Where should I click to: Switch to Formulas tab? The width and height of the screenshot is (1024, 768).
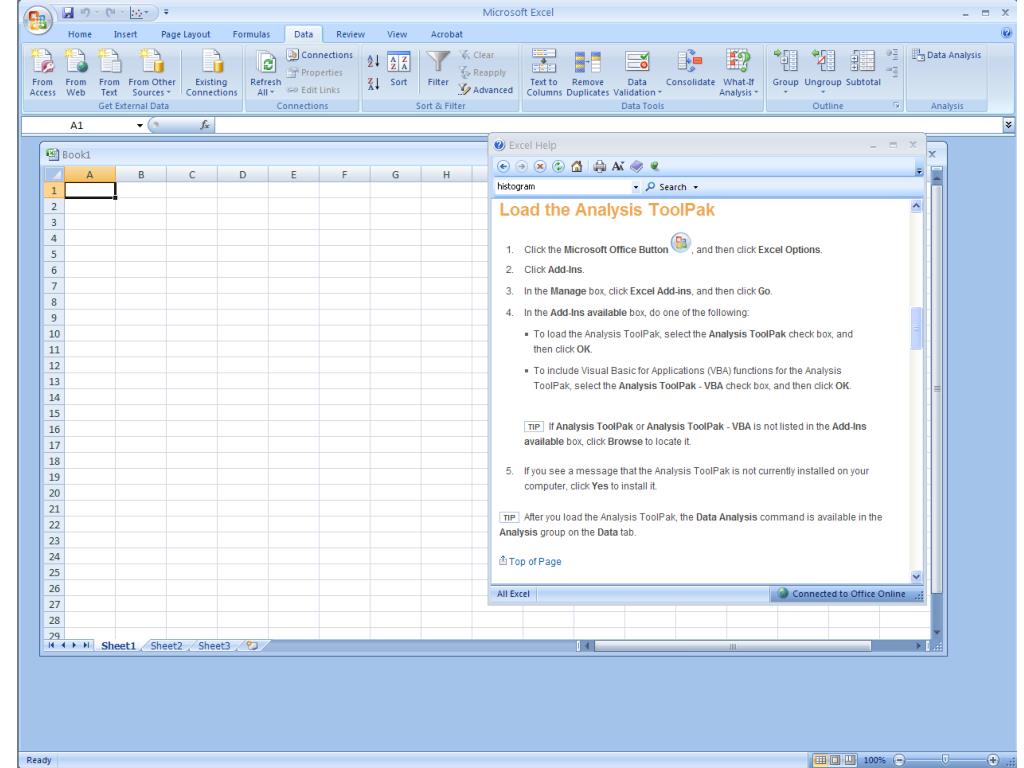tap(251, 35)
